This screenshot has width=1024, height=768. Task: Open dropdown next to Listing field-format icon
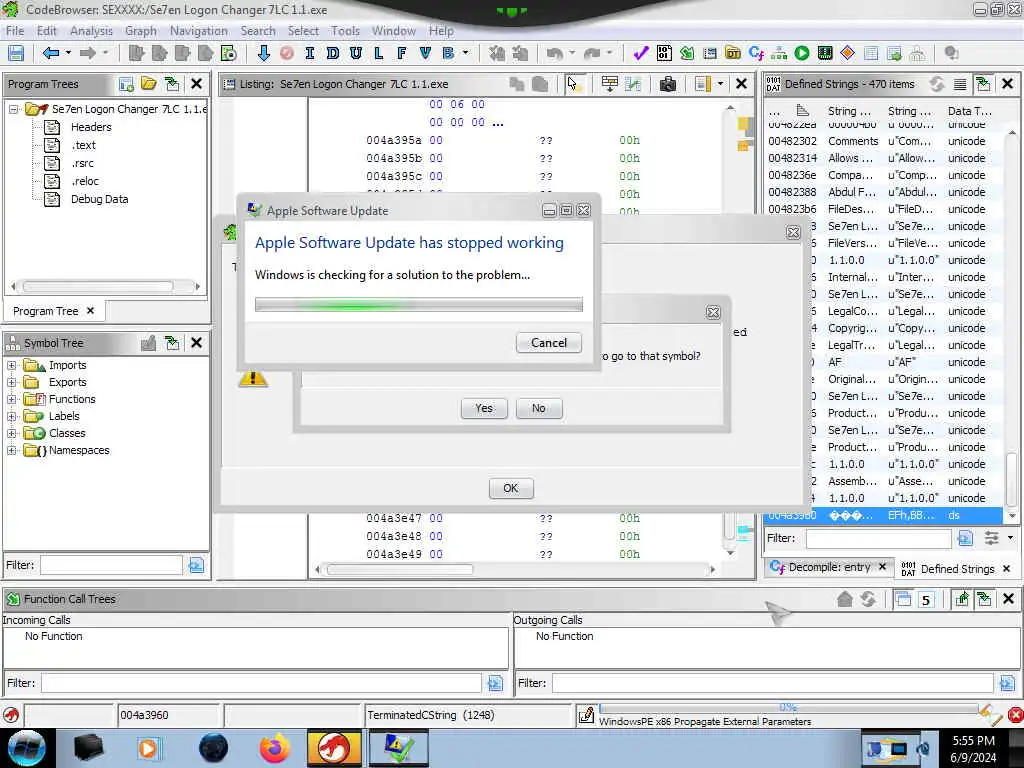coord(720,84)
